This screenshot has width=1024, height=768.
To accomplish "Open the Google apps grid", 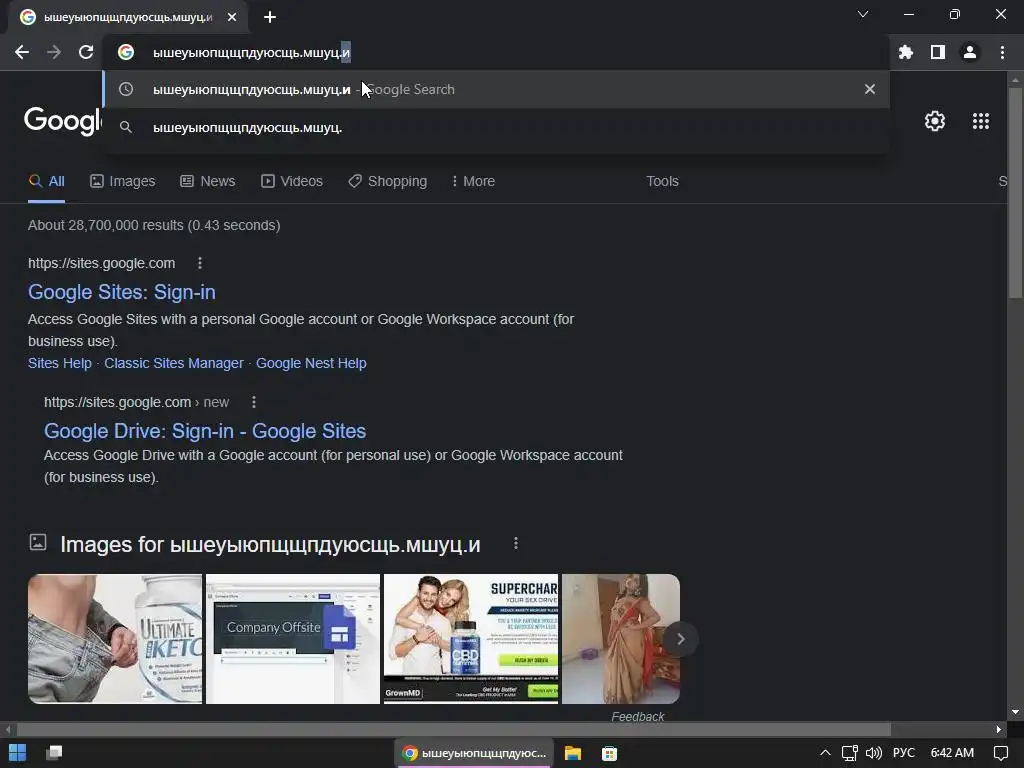I will [981, 121].
